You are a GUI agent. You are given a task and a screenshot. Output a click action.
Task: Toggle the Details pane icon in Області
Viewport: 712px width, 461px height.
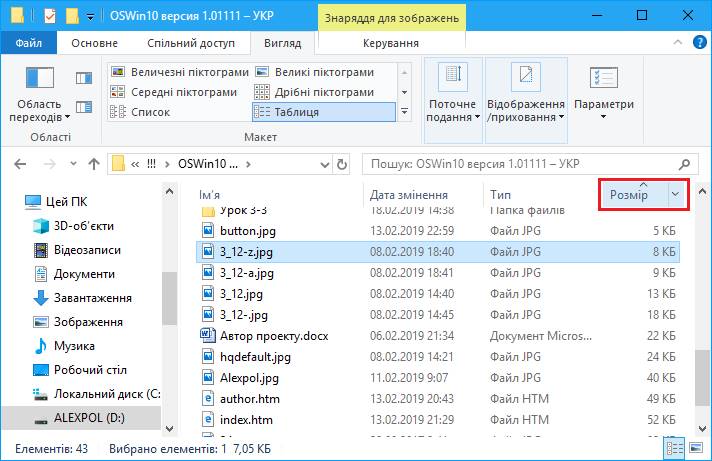(x=84, y=107)
